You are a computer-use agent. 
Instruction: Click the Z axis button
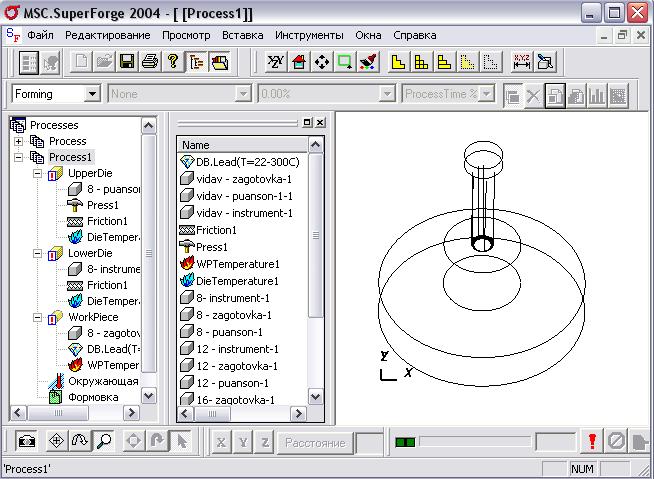(x=265, y=443)
